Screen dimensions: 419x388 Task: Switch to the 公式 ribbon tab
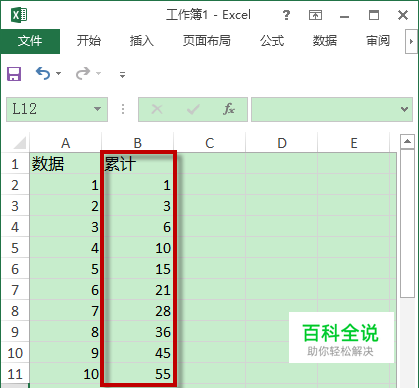[272, 41]
